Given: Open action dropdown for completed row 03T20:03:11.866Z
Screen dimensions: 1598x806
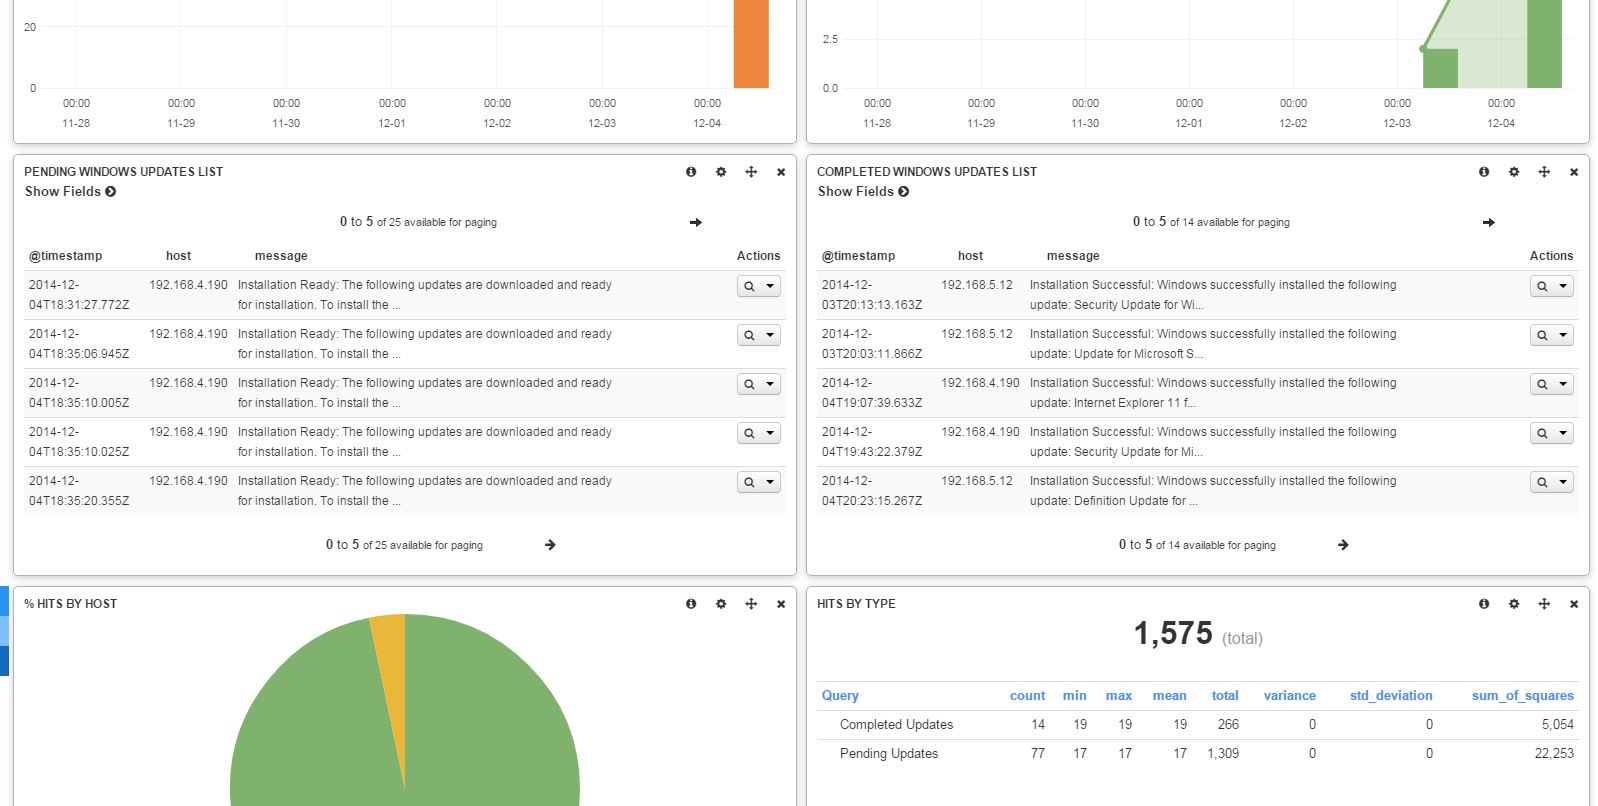Looking at the screenshot, I should (x=1564, y=335).
